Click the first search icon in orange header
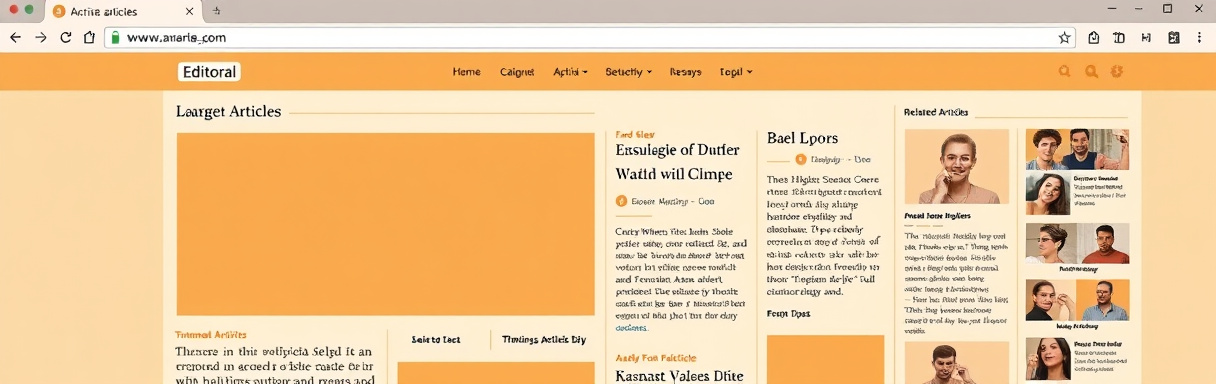 [x=1064, y=71]
